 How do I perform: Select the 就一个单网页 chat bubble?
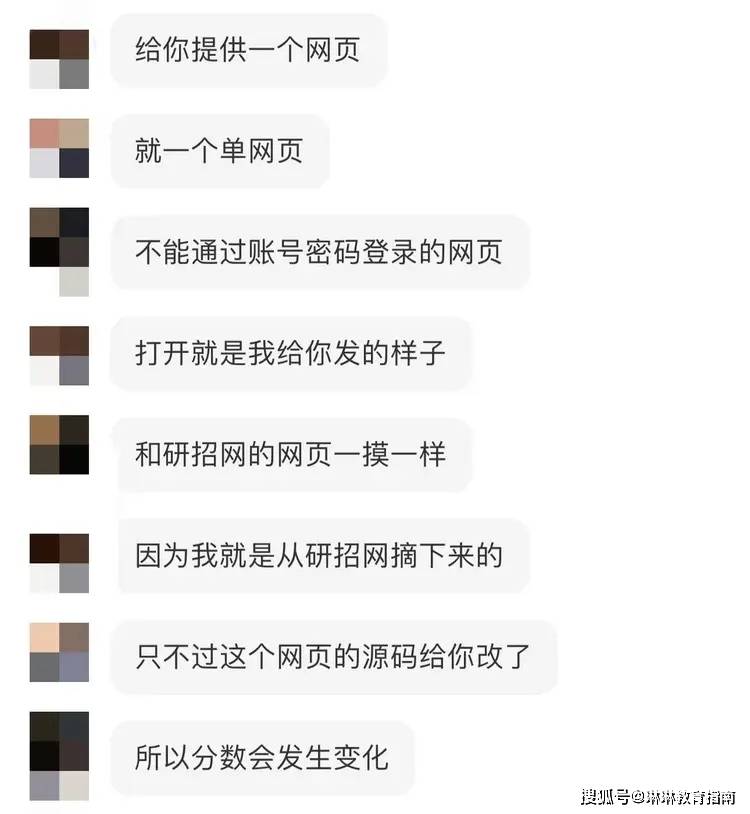pos(220,151)
